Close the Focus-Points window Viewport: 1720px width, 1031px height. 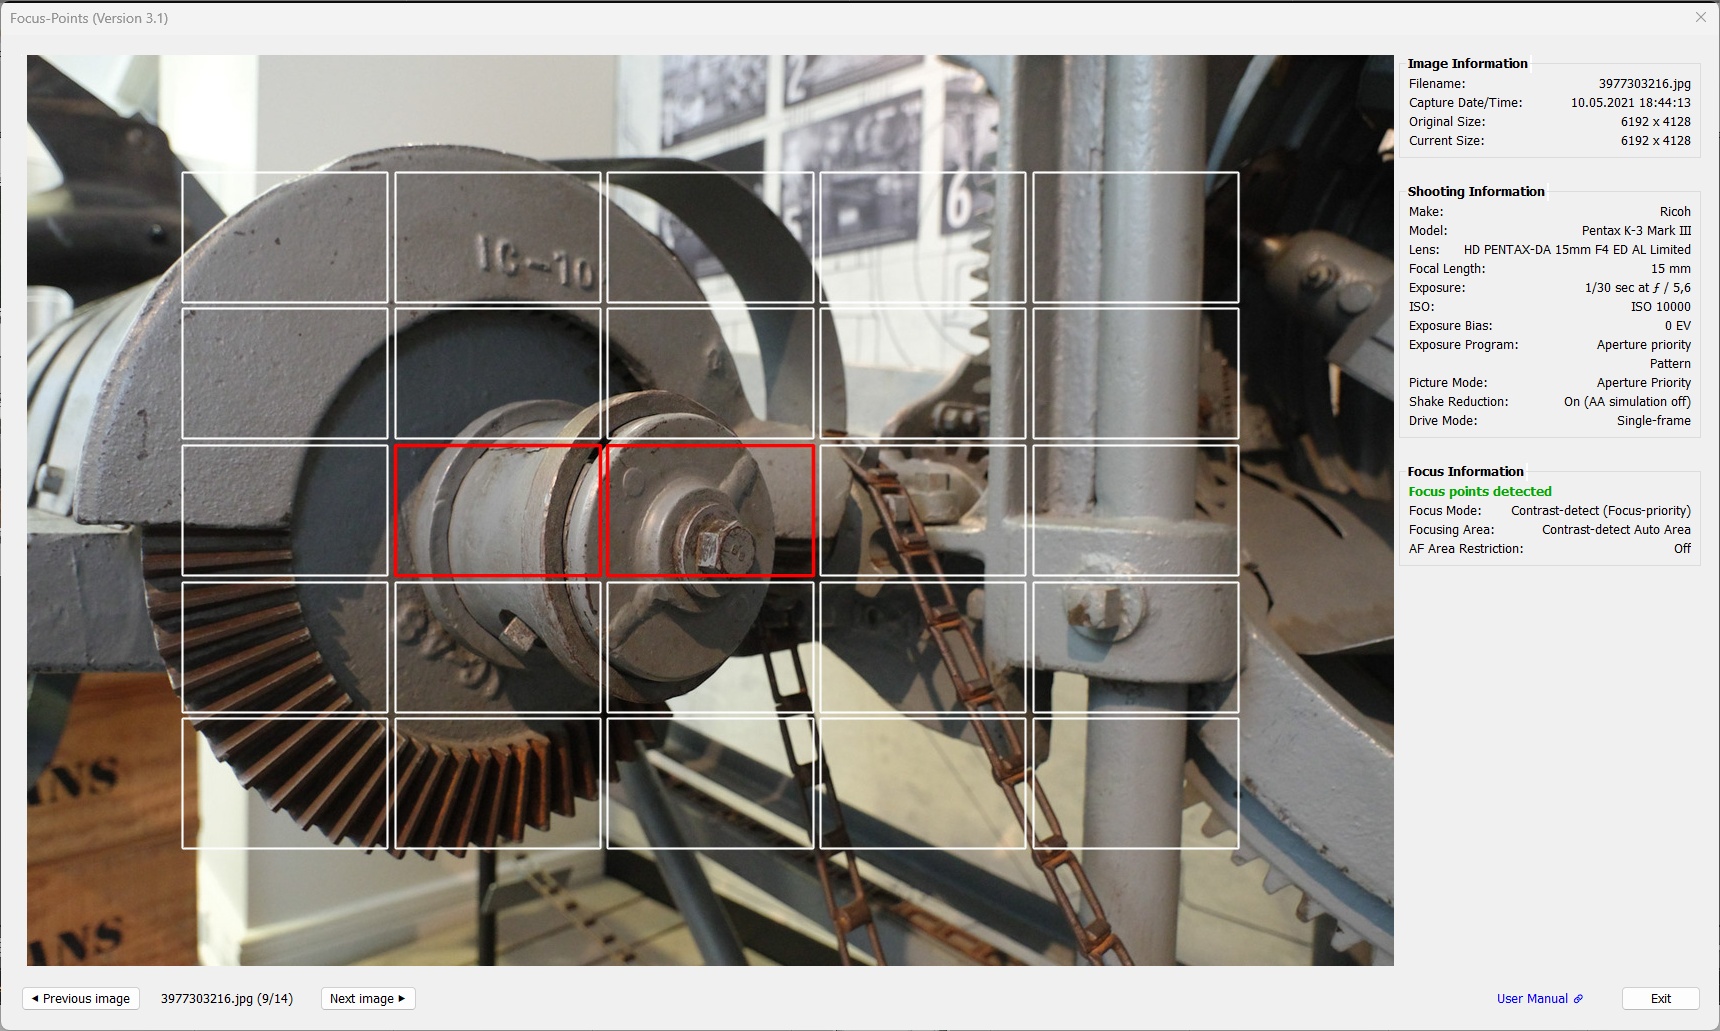pos(1700,17)
